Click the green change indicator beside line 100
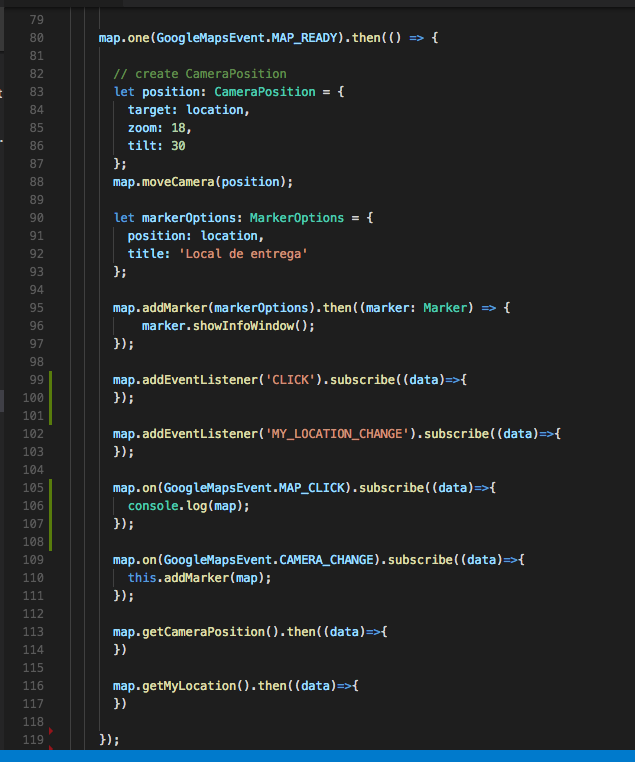Image resolution: width=635 pixels, height=762 pixels. click(51, 398)
